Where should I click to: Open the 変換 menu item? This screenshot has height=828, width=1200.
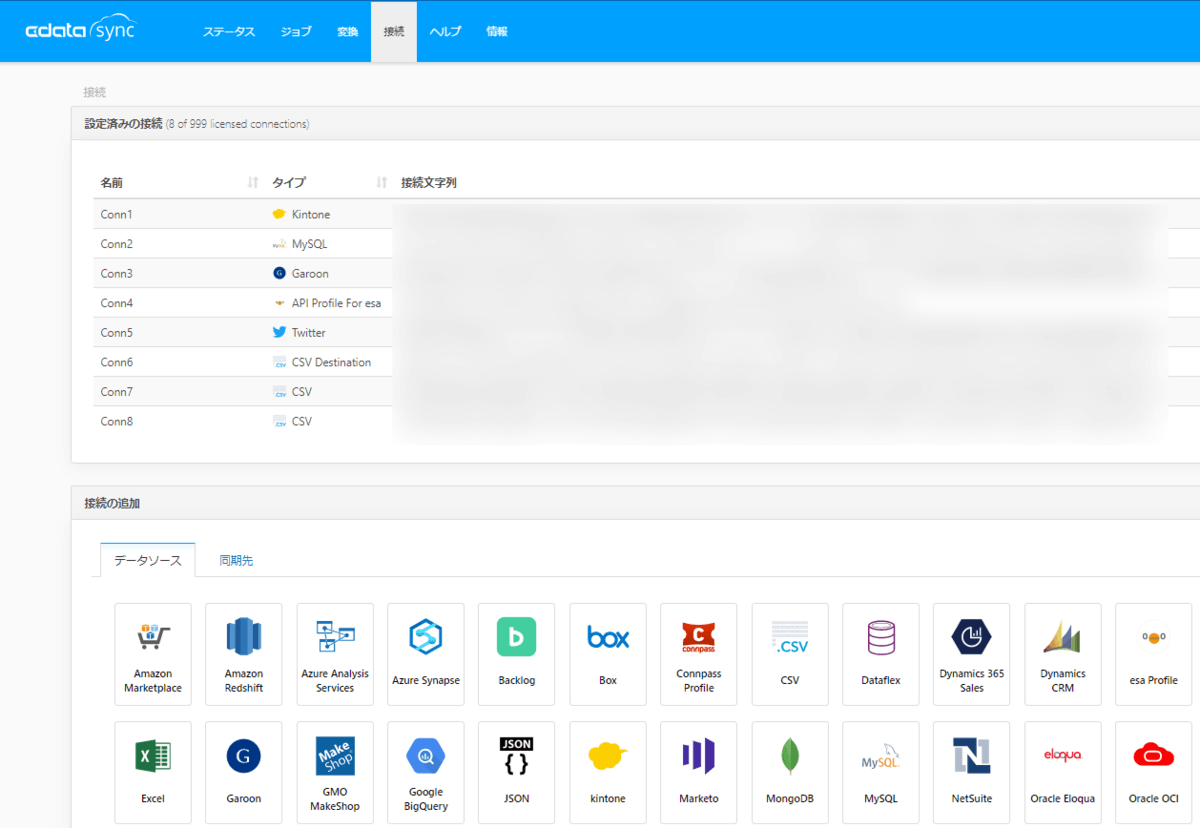point(347,32)
